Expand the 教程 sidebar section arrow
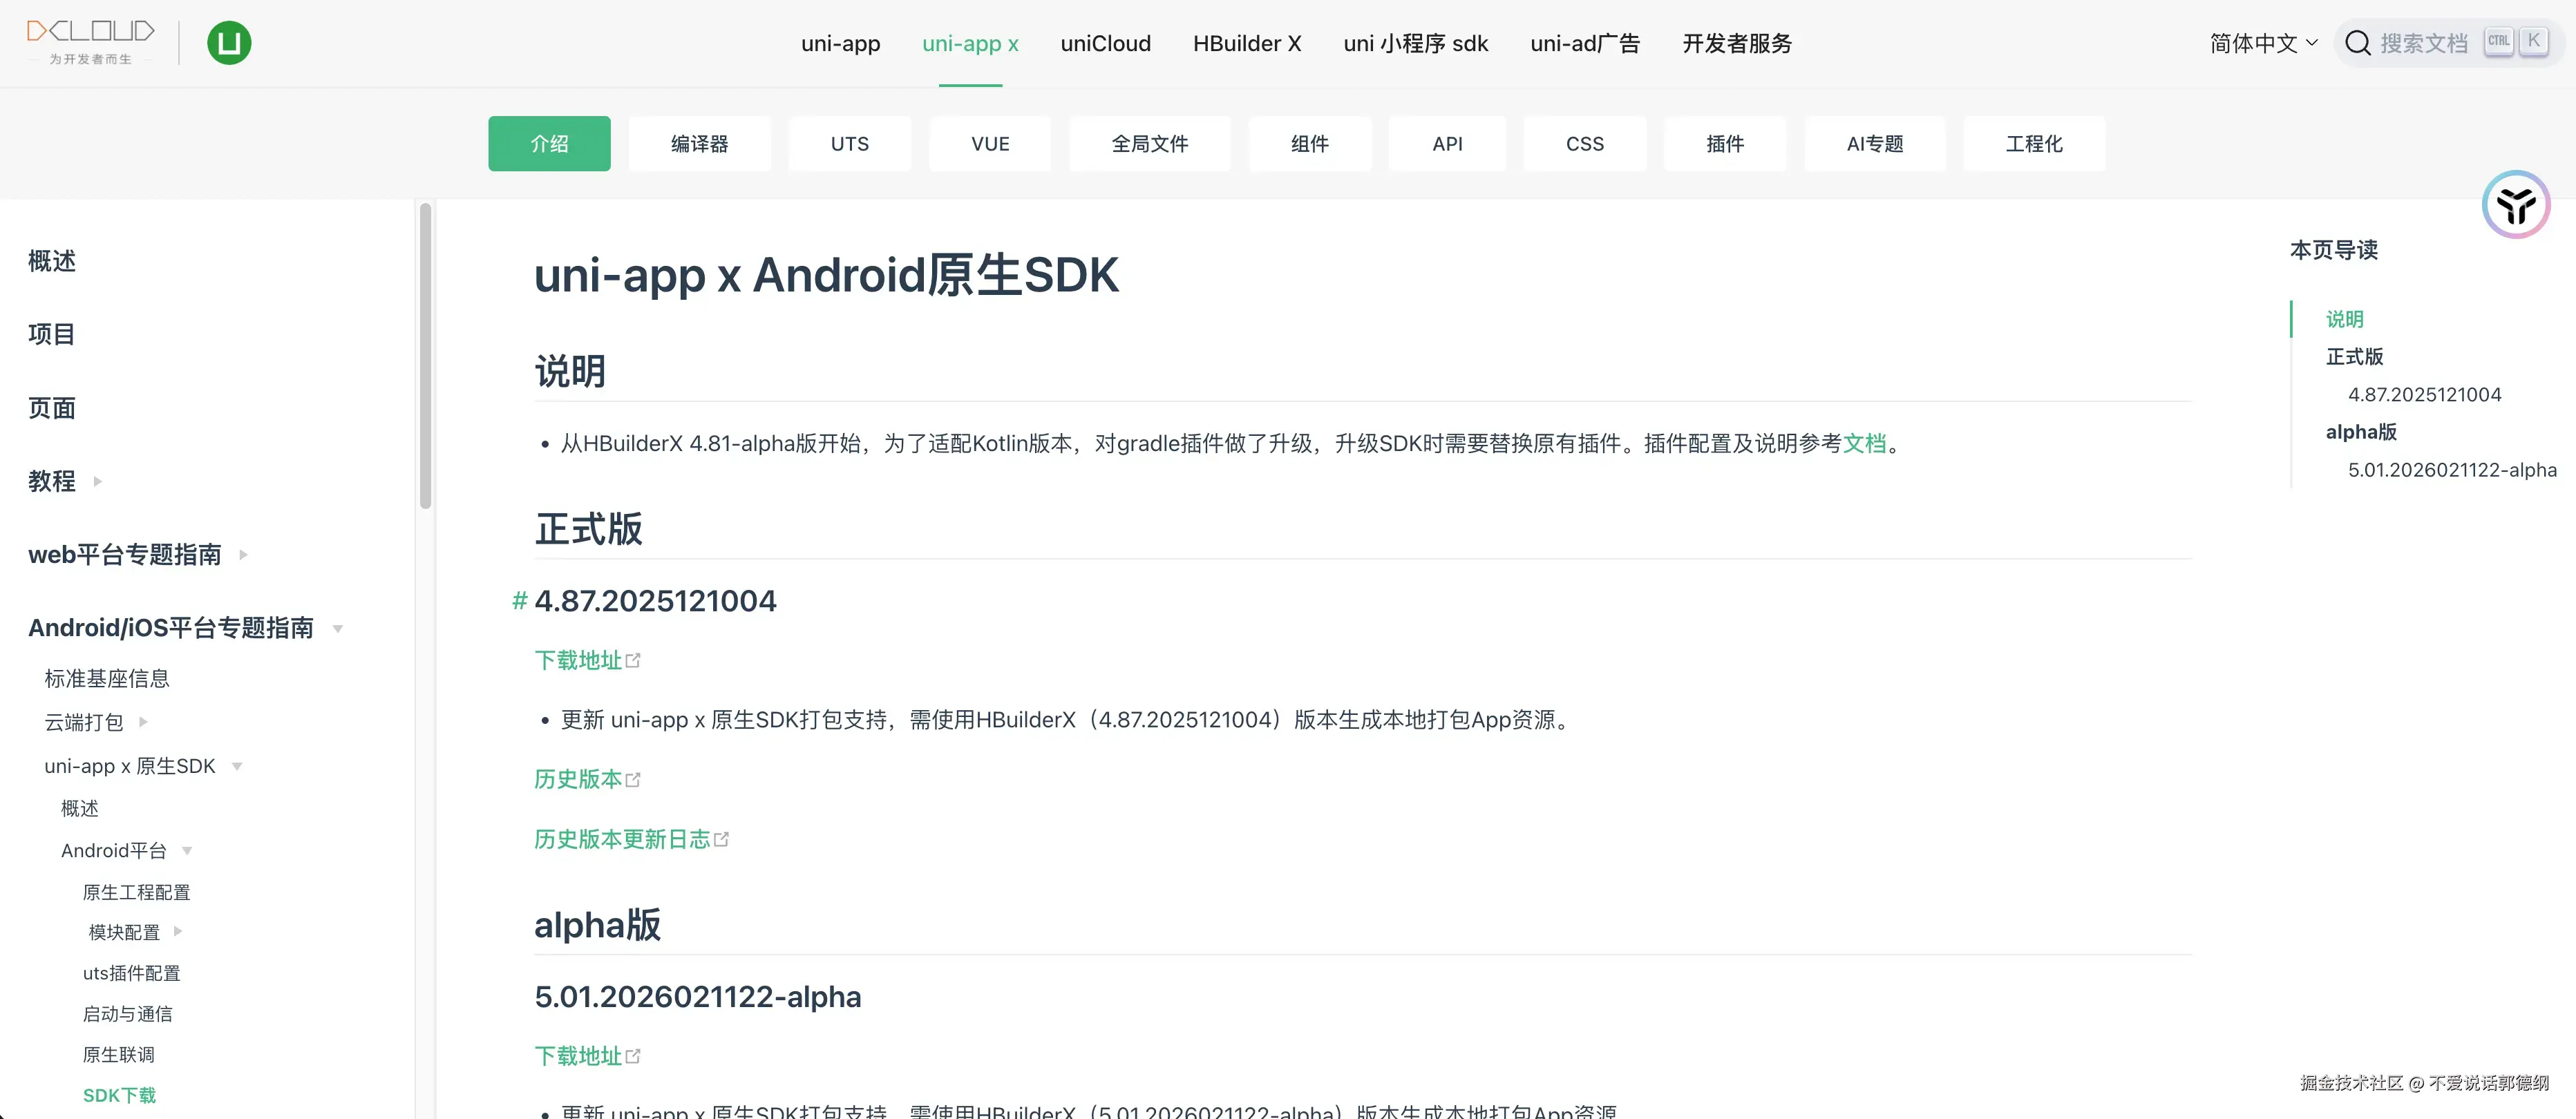 [x=98, y=481]
